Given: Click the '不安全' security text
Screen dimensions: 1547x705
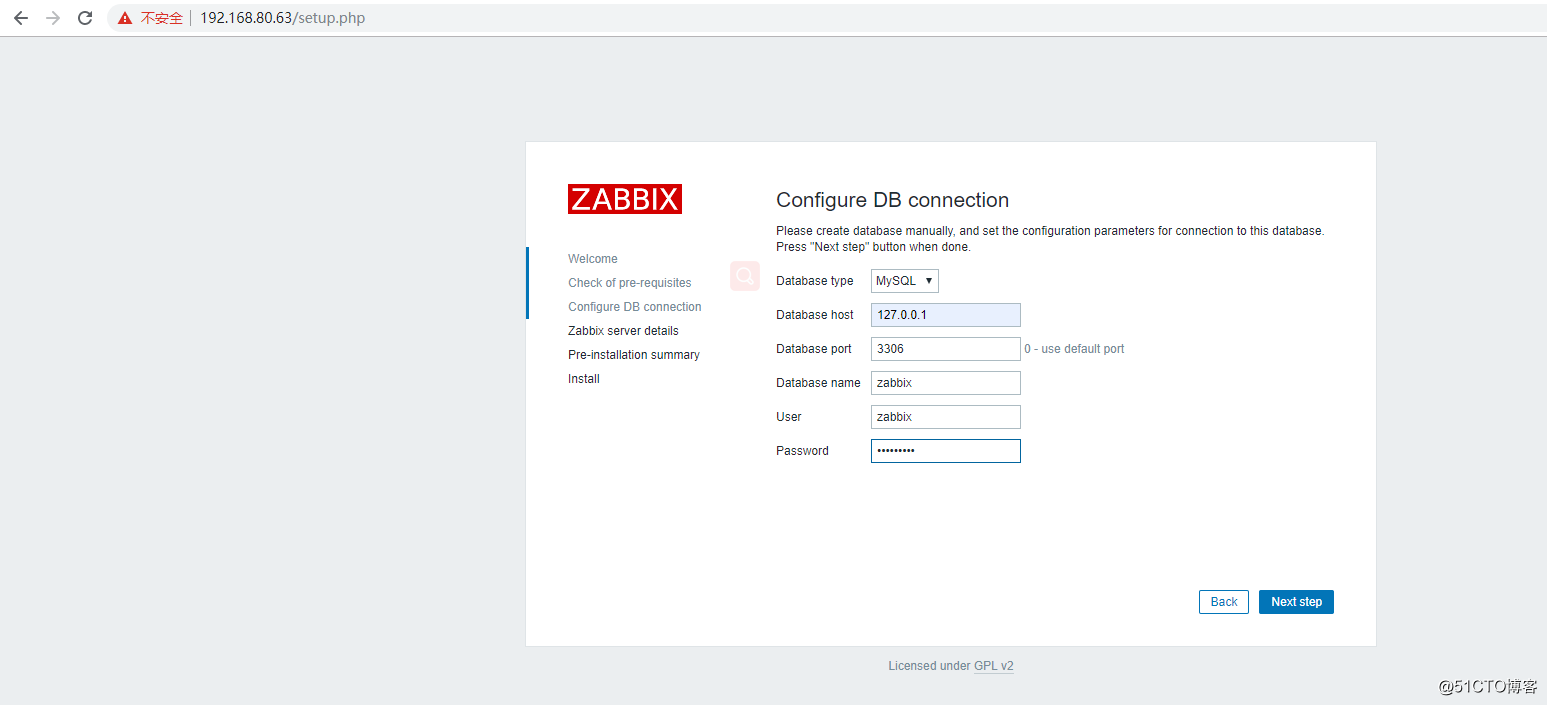Looking at the screenshot, I should (x=161, y=18).
